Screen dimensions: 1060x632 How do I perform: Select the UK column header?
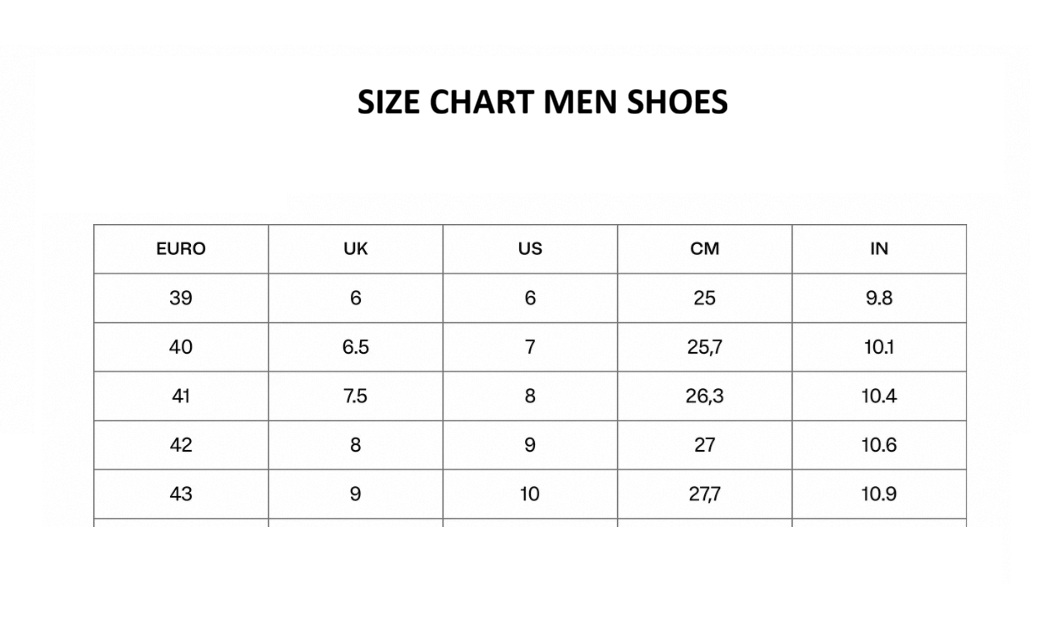[x=356, y=249]
